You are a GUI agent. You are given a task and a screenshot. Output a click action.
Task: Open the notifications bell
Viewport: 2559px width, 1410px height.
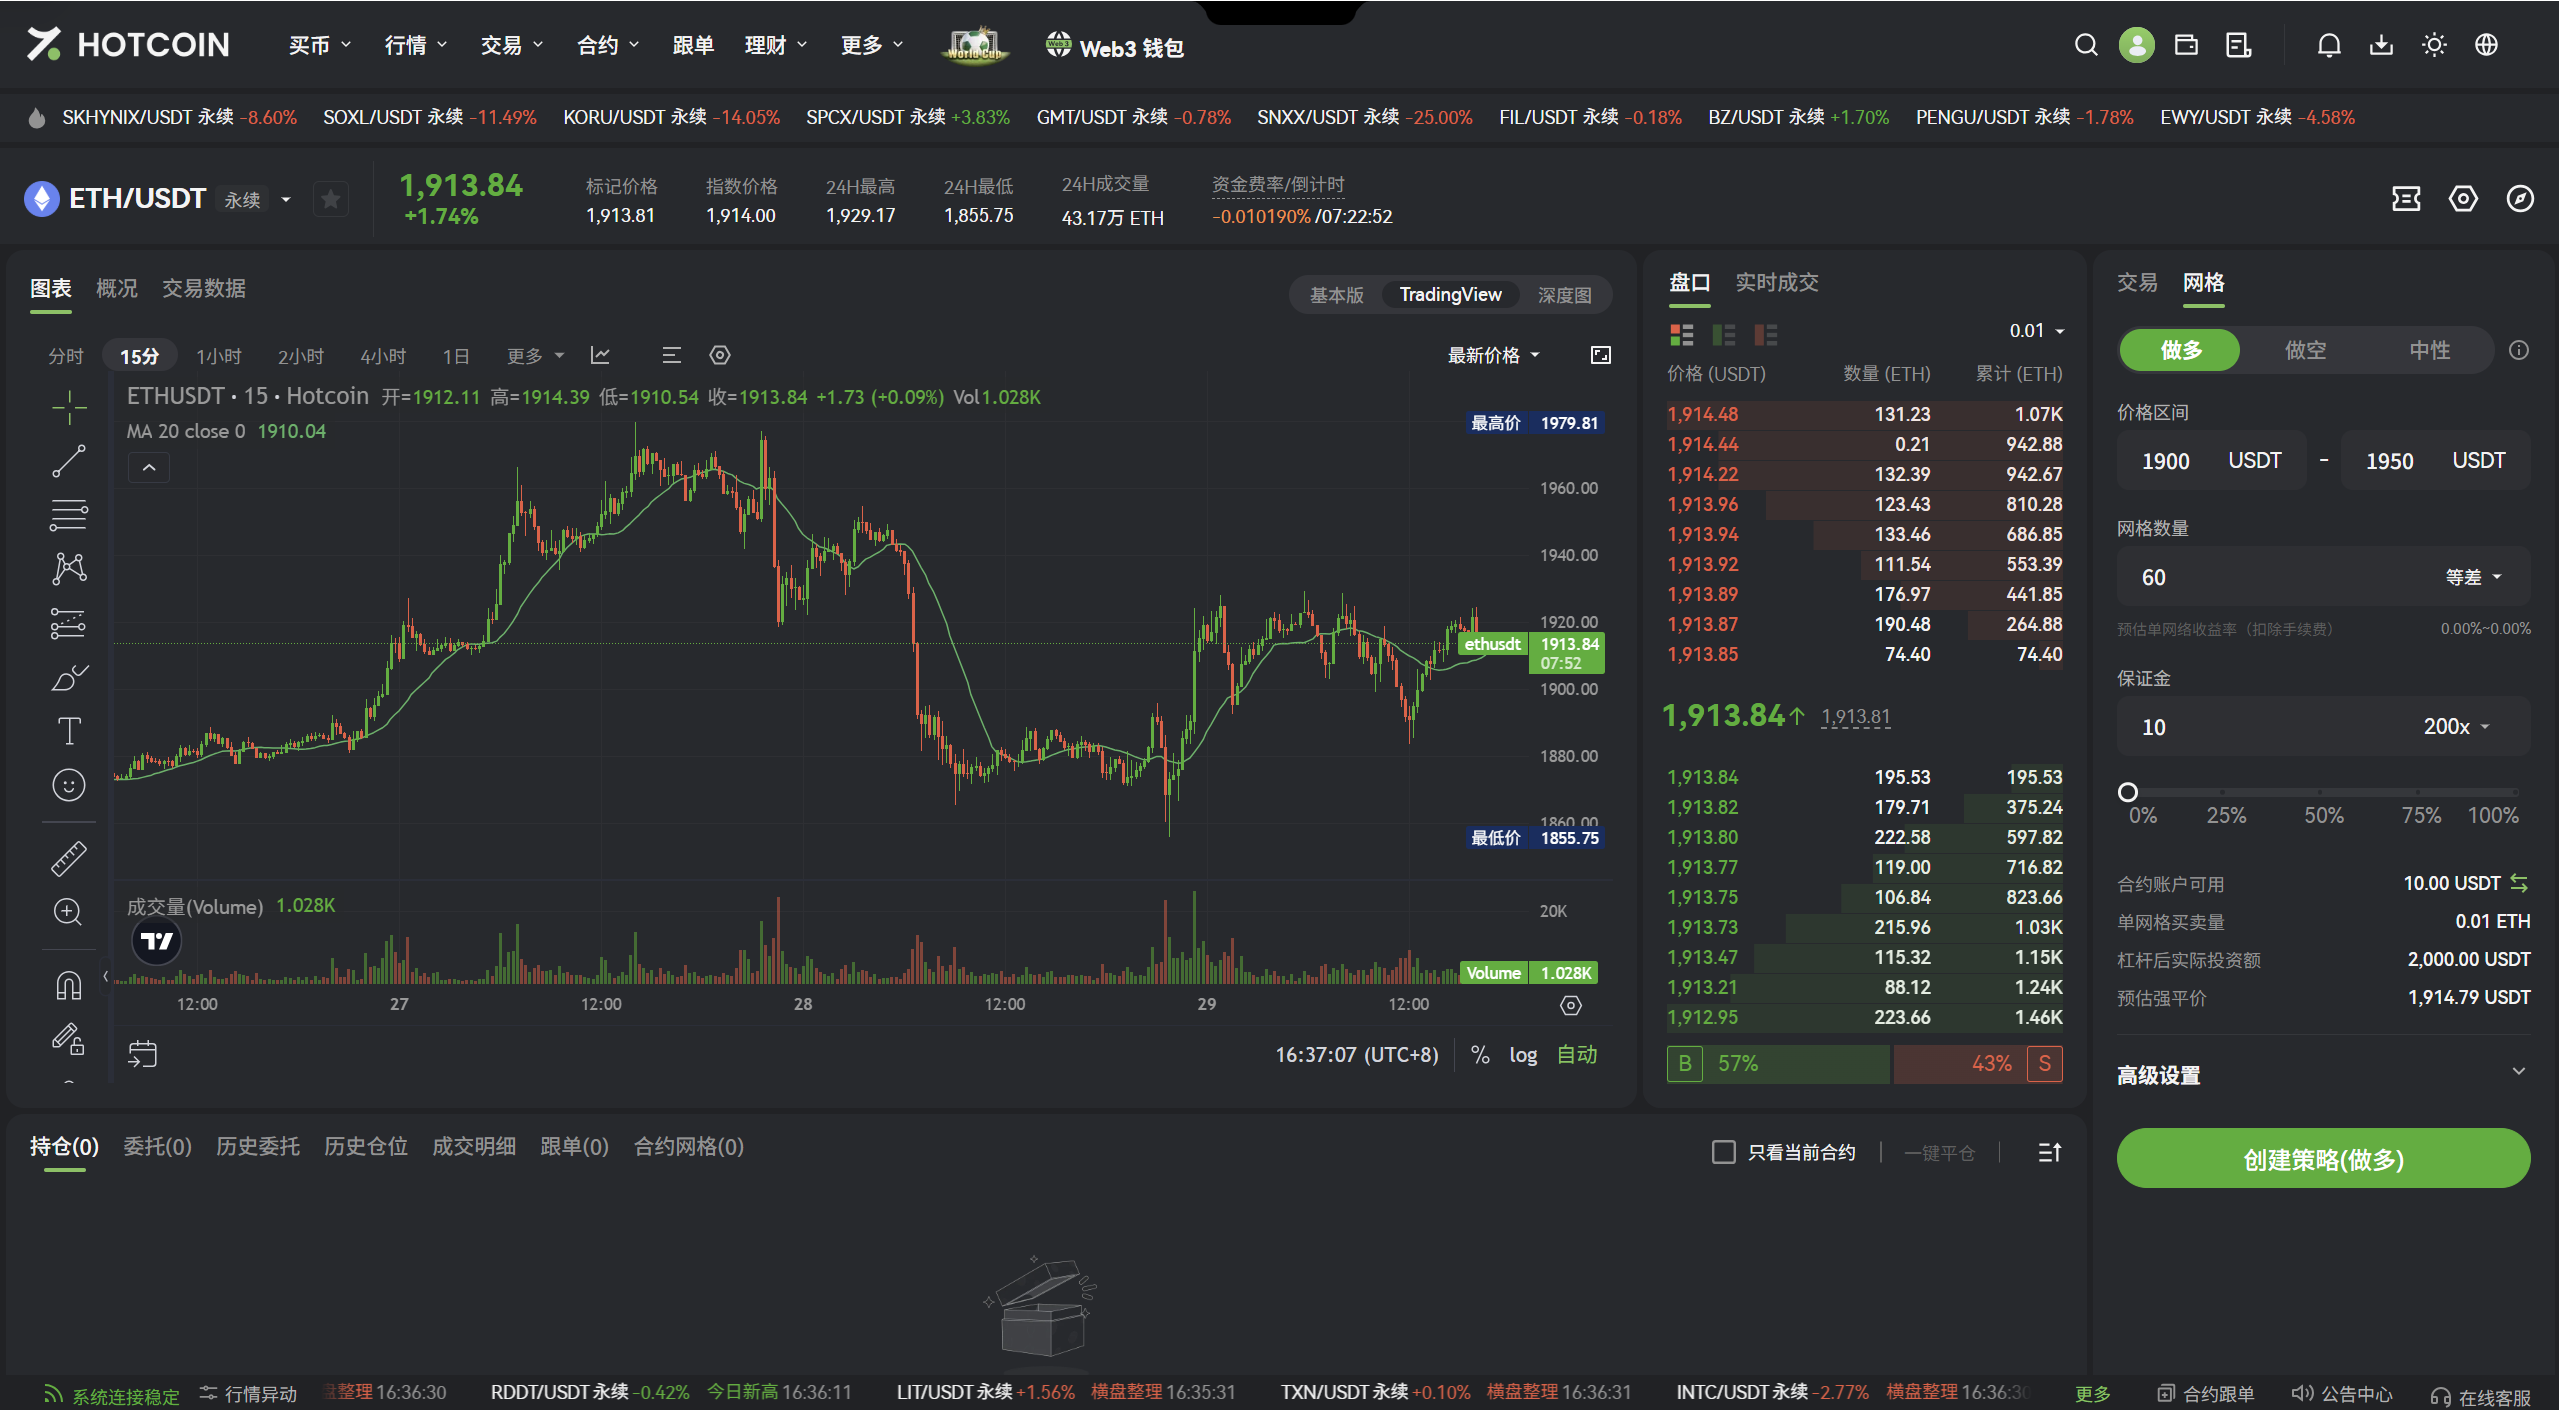click(2329, 45)
